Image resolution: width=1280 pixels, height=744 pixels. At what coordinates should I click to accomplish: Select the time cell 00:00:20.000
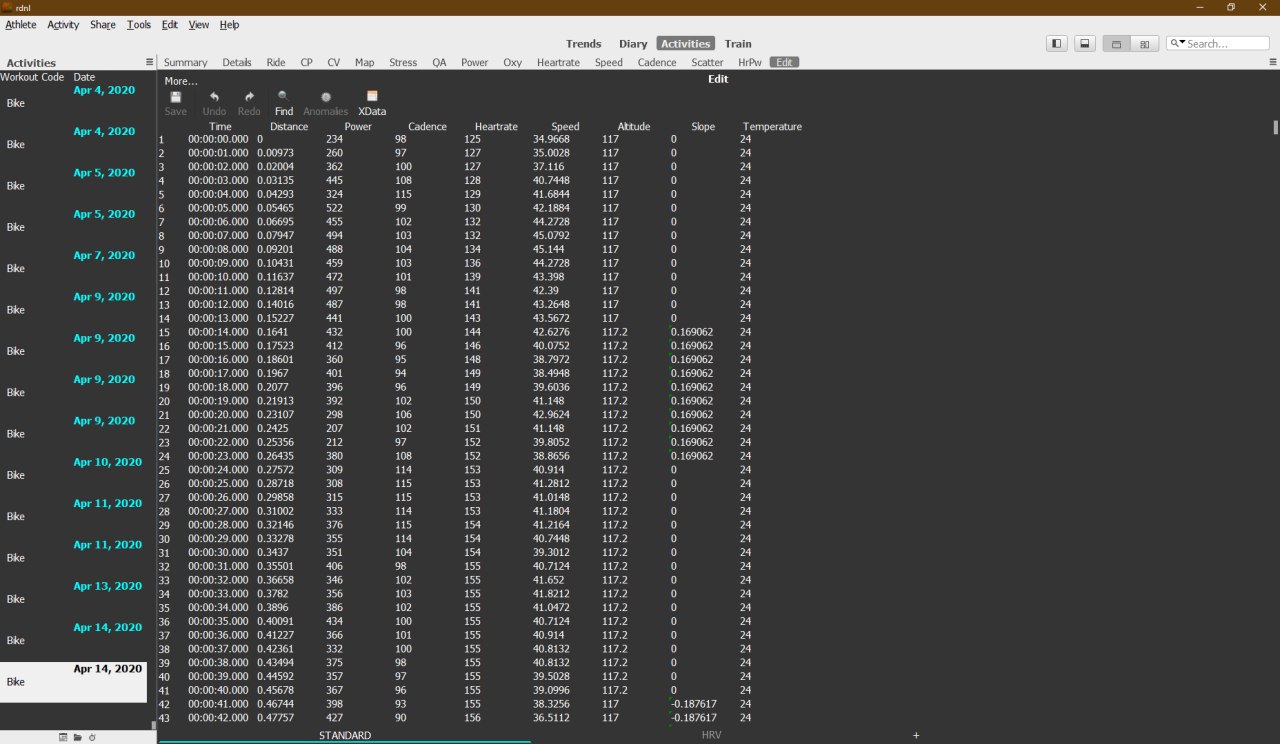pos(218,415)
